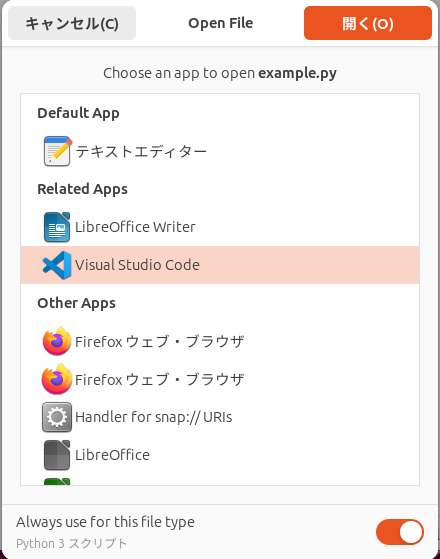Select the first Firefox ウェブ・ブラウザ icon
Image resolution: width=440 pixels, height=559 pixels.
coord(57,341)
